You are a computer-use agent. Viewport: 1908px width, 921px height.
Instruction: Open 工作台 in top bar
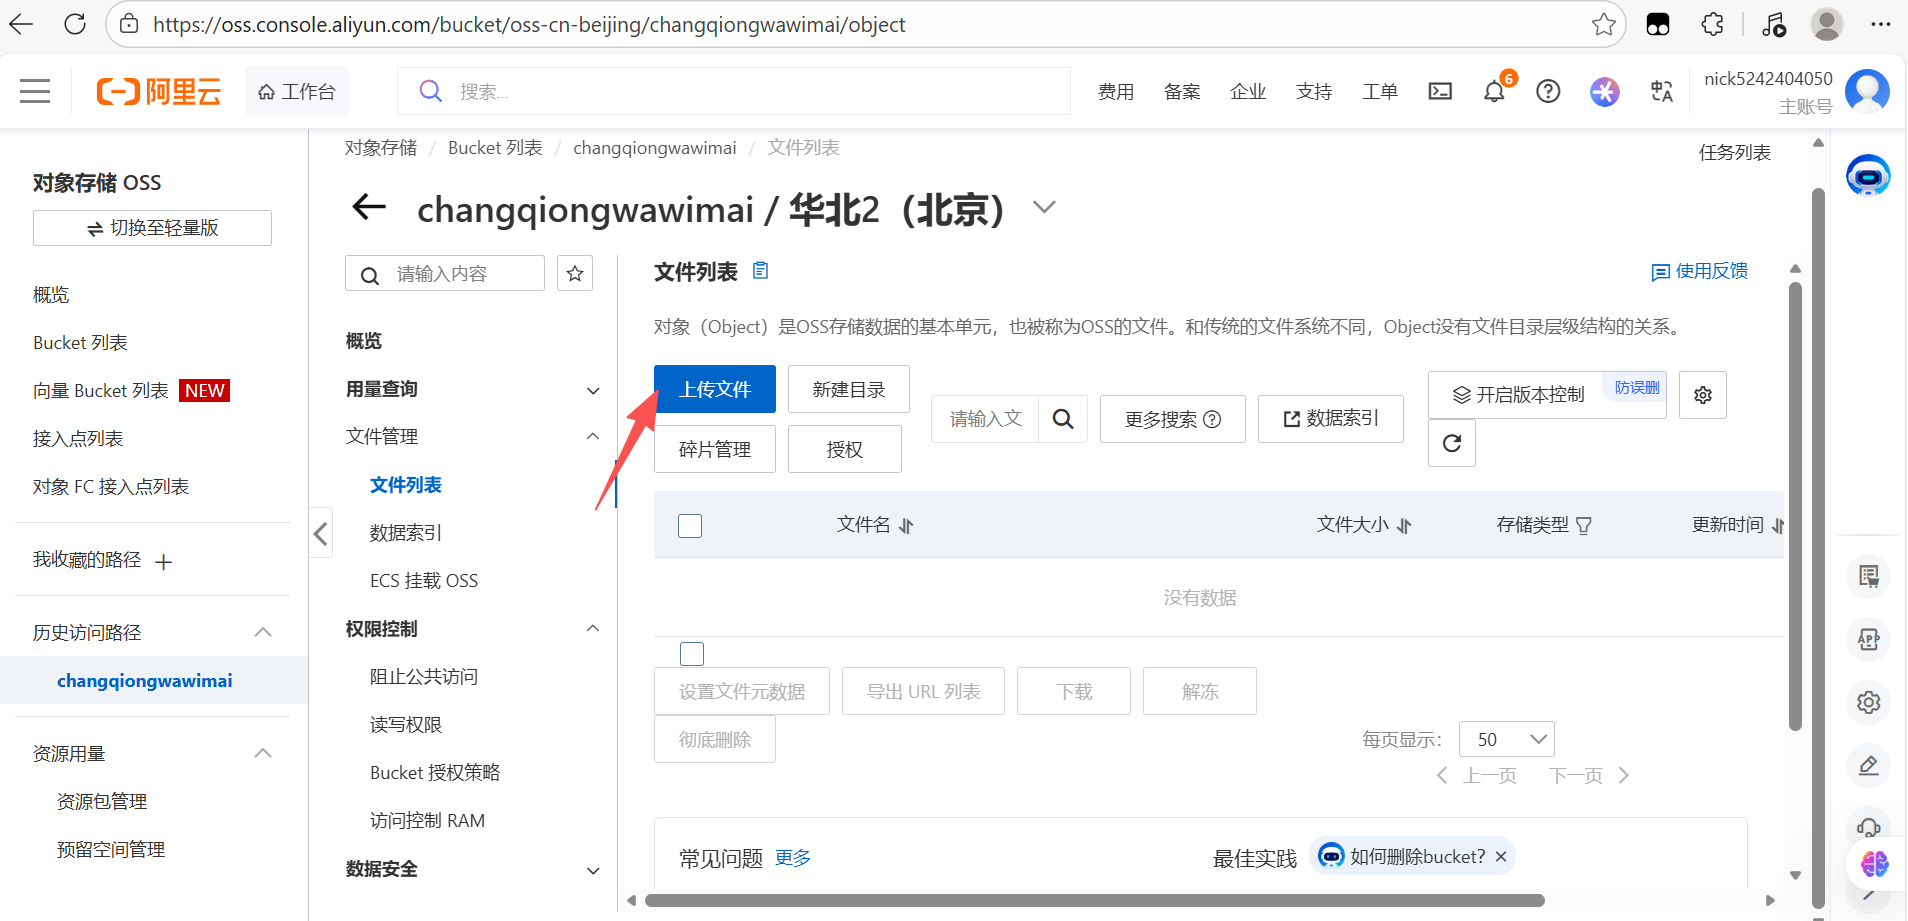point(297,91)
